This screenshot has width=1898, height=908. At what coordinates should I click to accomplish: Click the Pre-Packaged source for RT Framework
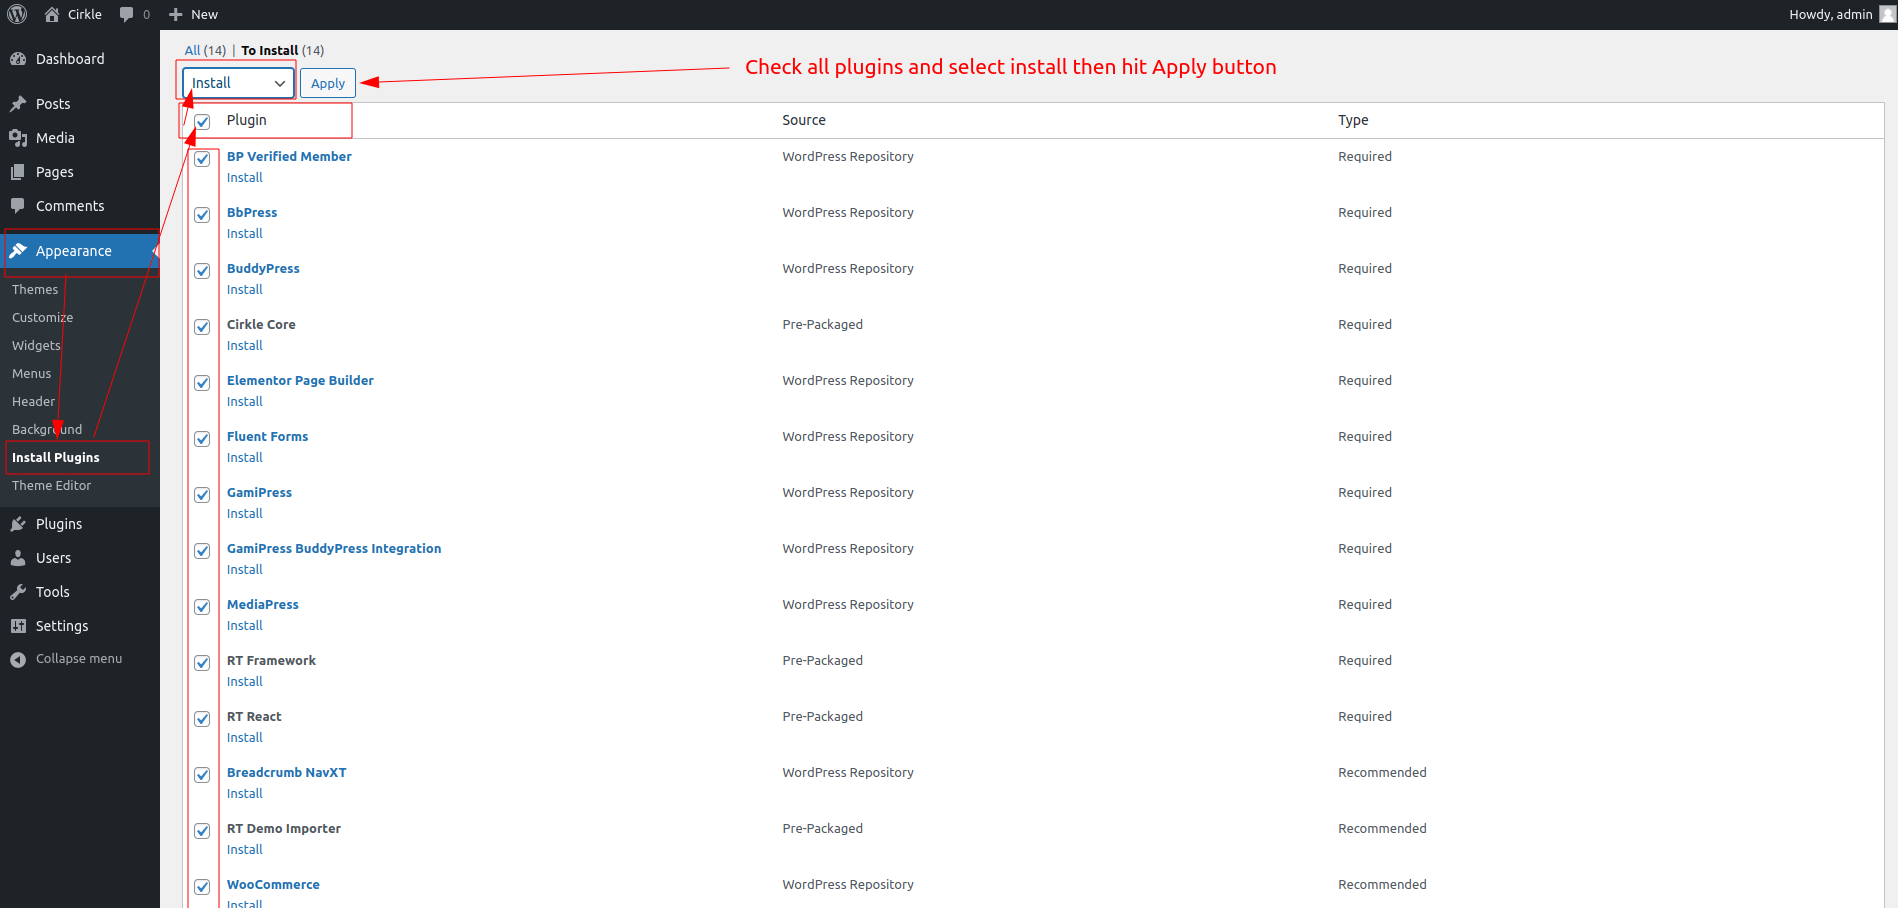pos(822,660)
